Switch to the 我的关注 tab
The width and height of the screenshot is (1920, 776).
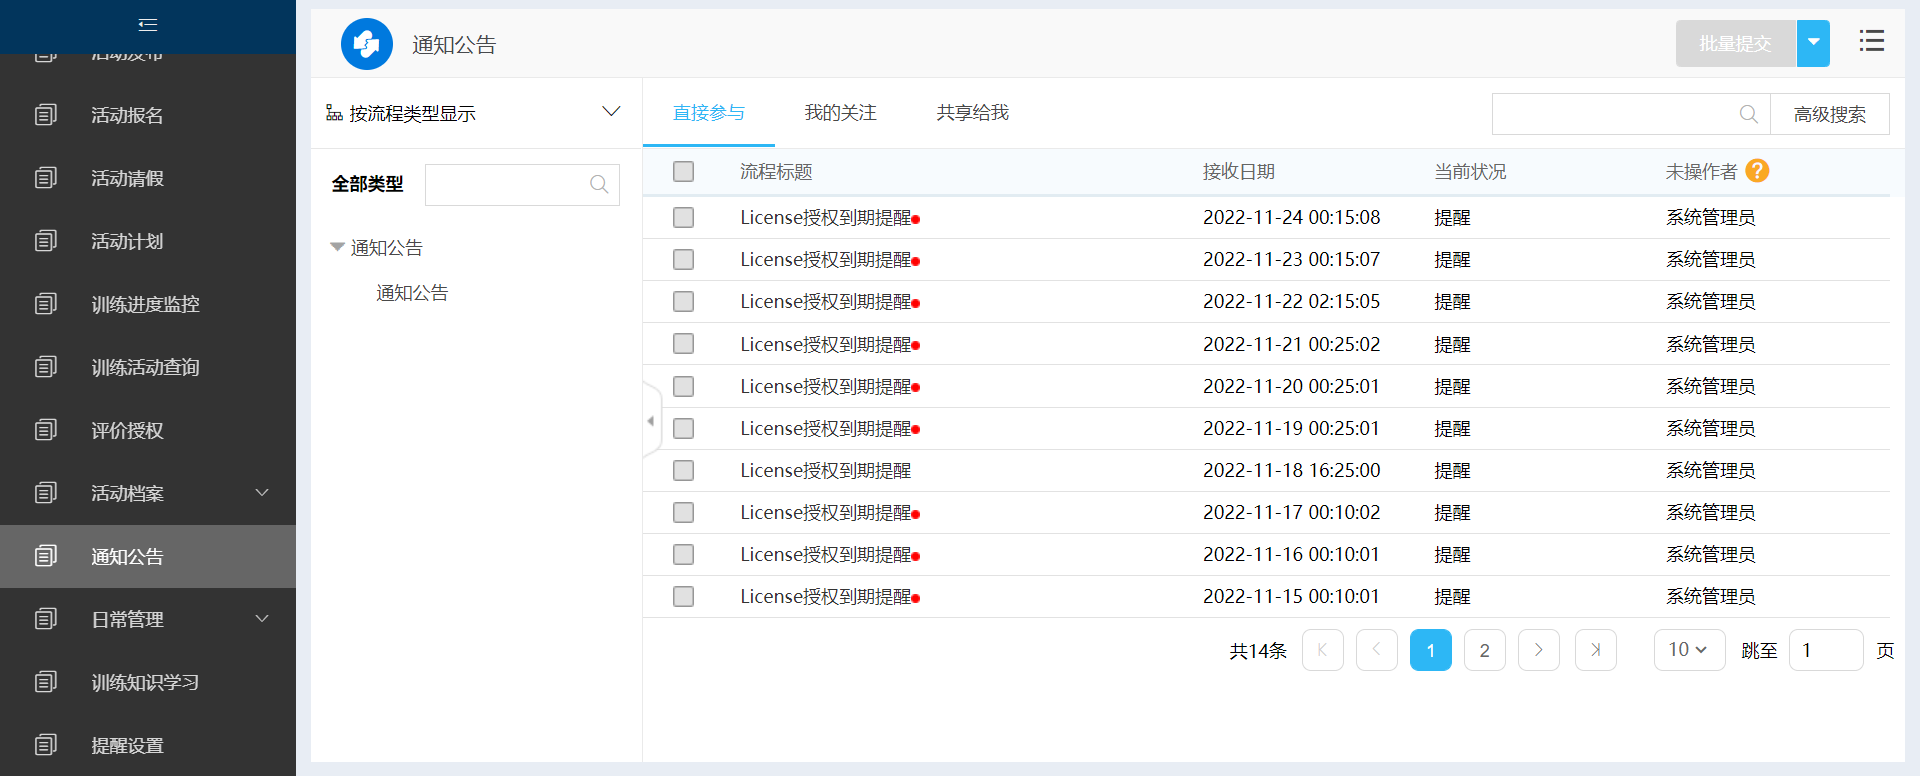coord(840,113)
